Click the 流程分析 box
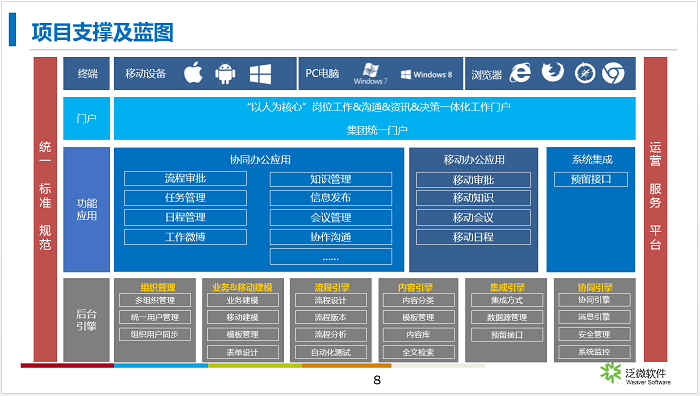This screenshot has width=700, height=396. (x=331, y=334)
